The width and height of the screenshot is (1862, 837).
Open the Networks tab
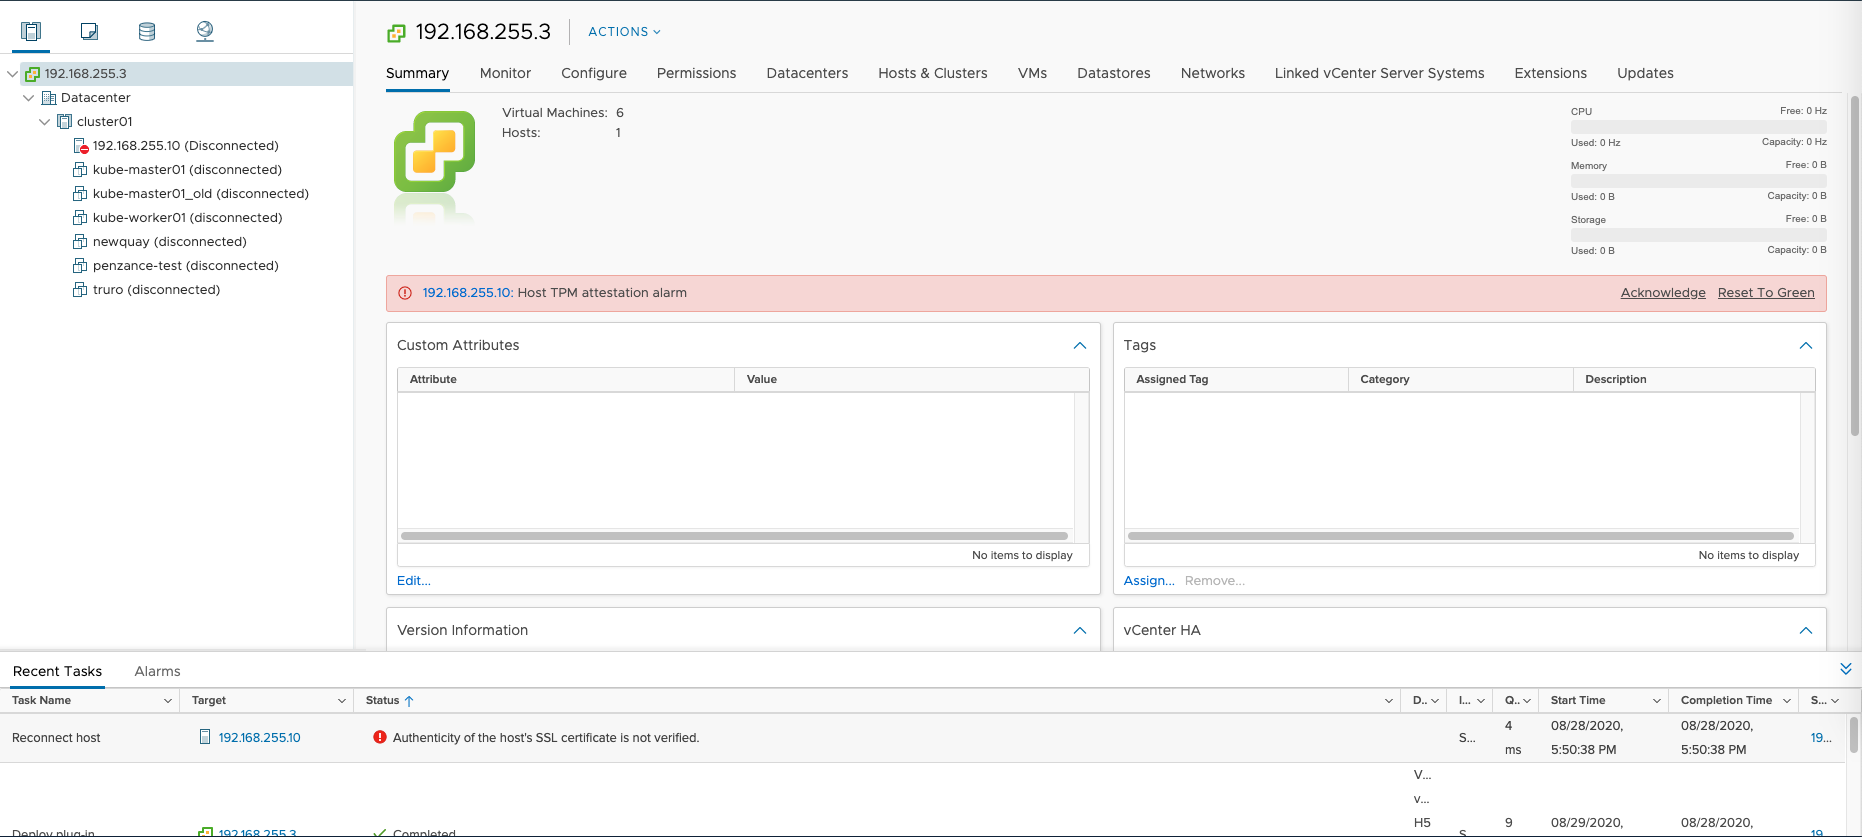coord(1212,73)
